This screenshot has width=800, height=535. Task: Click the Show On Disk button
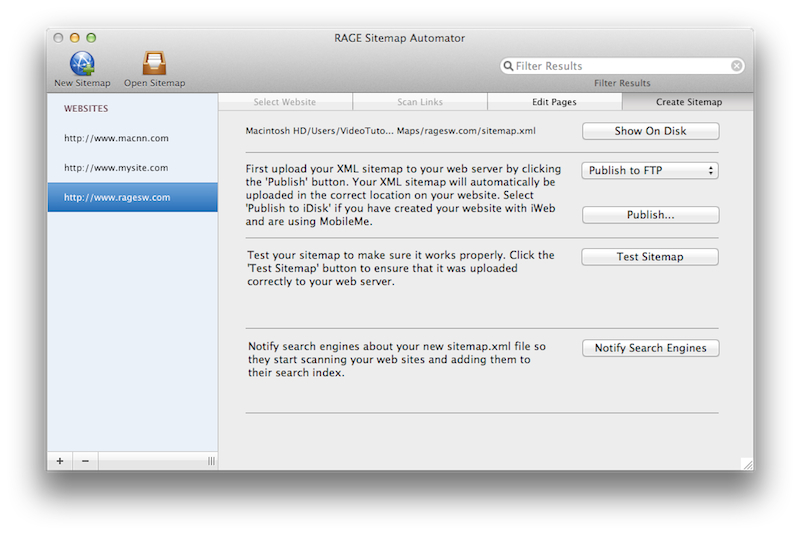(x=651, y=131)
